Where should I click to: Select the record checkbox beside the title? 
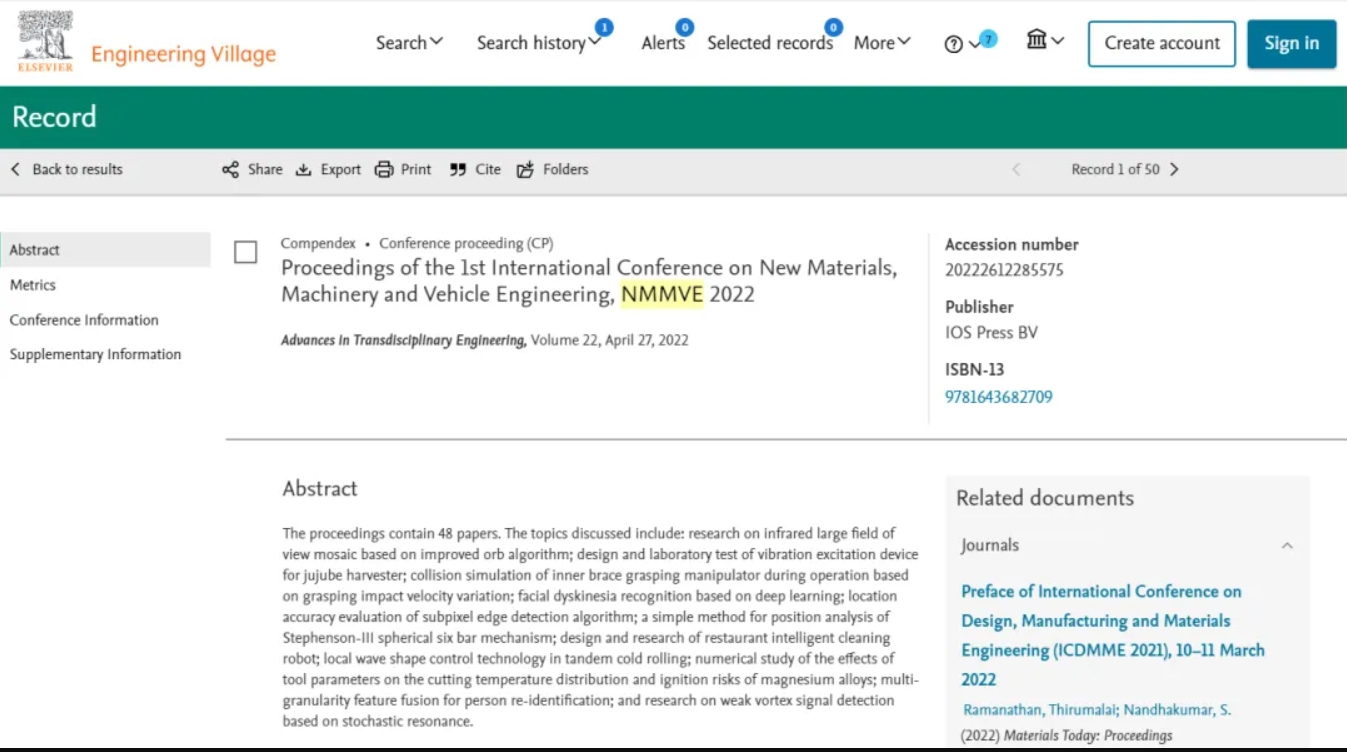(245, 253)
